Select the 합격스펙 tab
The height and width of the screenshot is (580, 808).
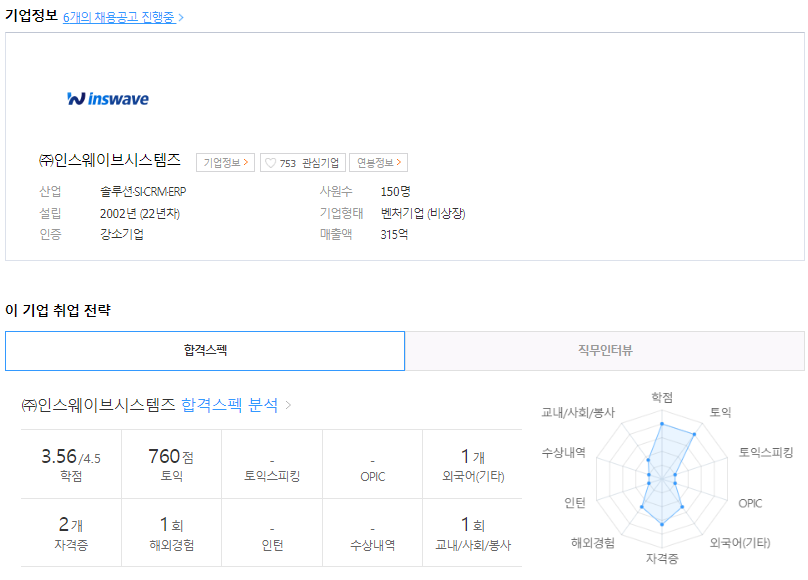pyautogui.click(x=205, y=351)
